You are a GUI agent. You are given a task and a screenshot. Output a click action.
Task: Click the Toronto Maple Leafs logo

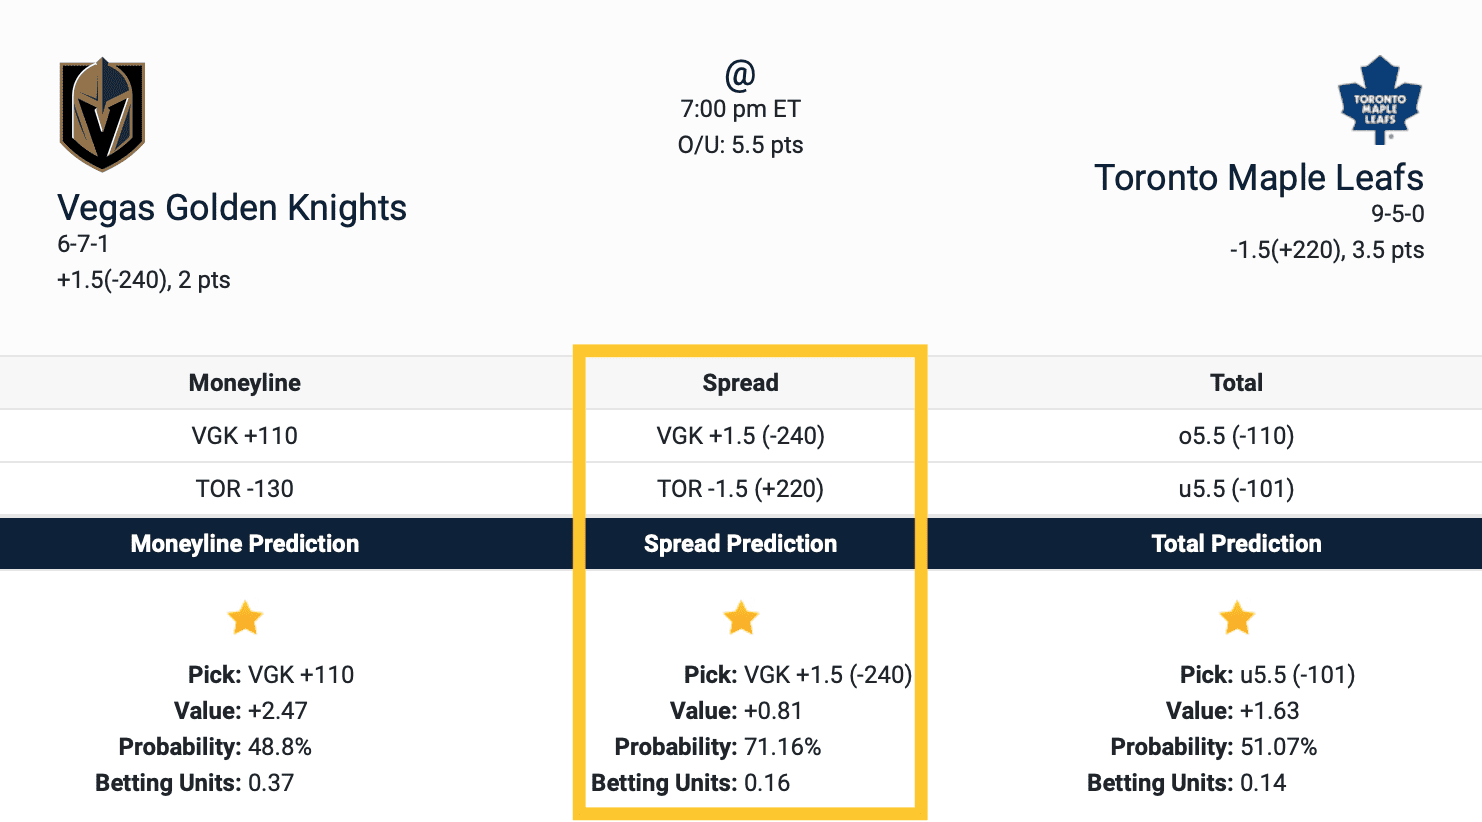1380,99
